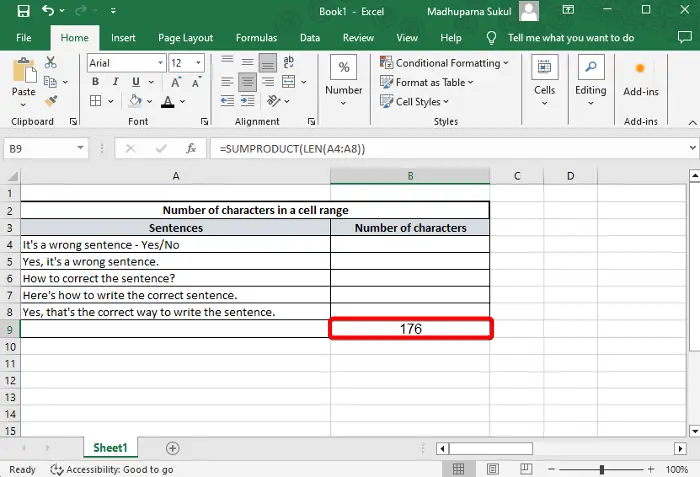
Task: Click the Undo arrow icon
Action: click(x=48, y=10)
